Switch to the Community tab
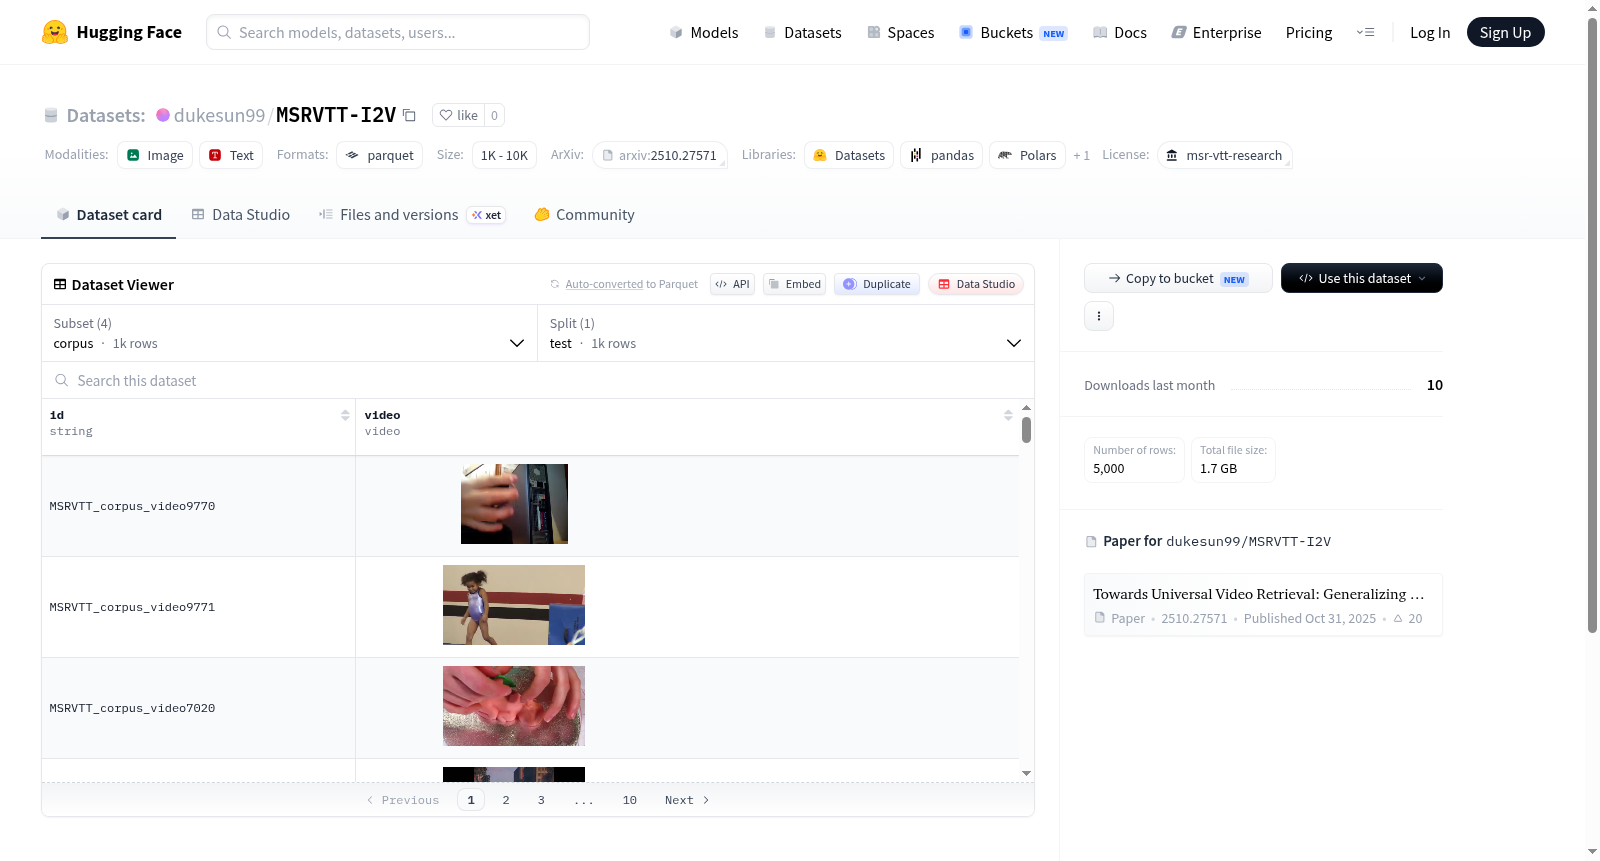1600x861 pixels. pos(584,215)
